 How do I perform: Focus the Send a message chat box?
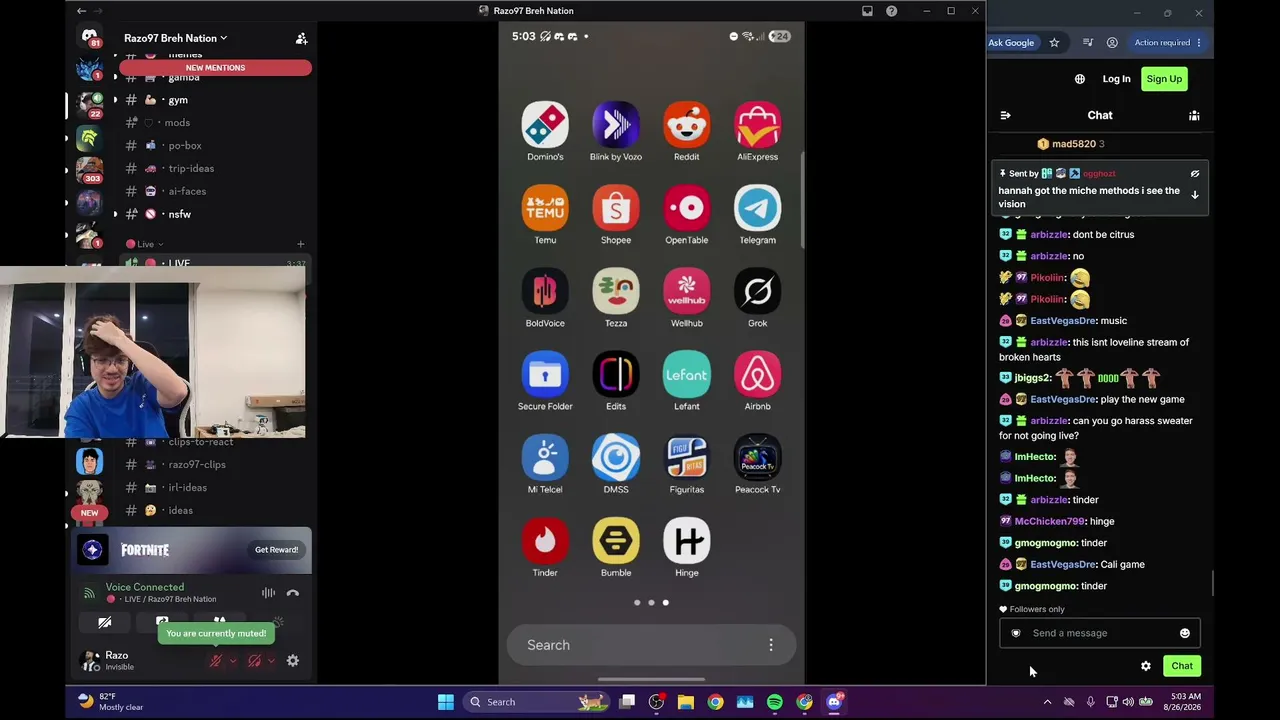1099,633
